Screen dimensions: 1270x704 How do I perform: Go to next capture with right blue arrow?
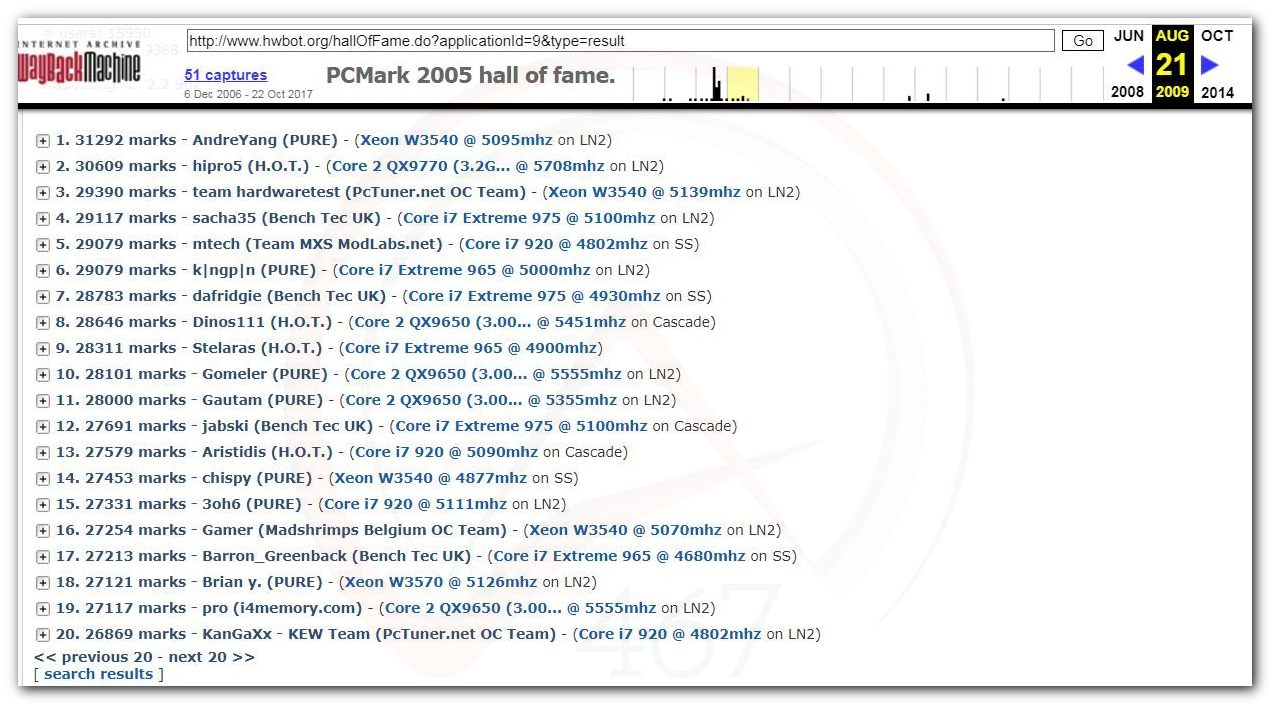point(1210,65)
